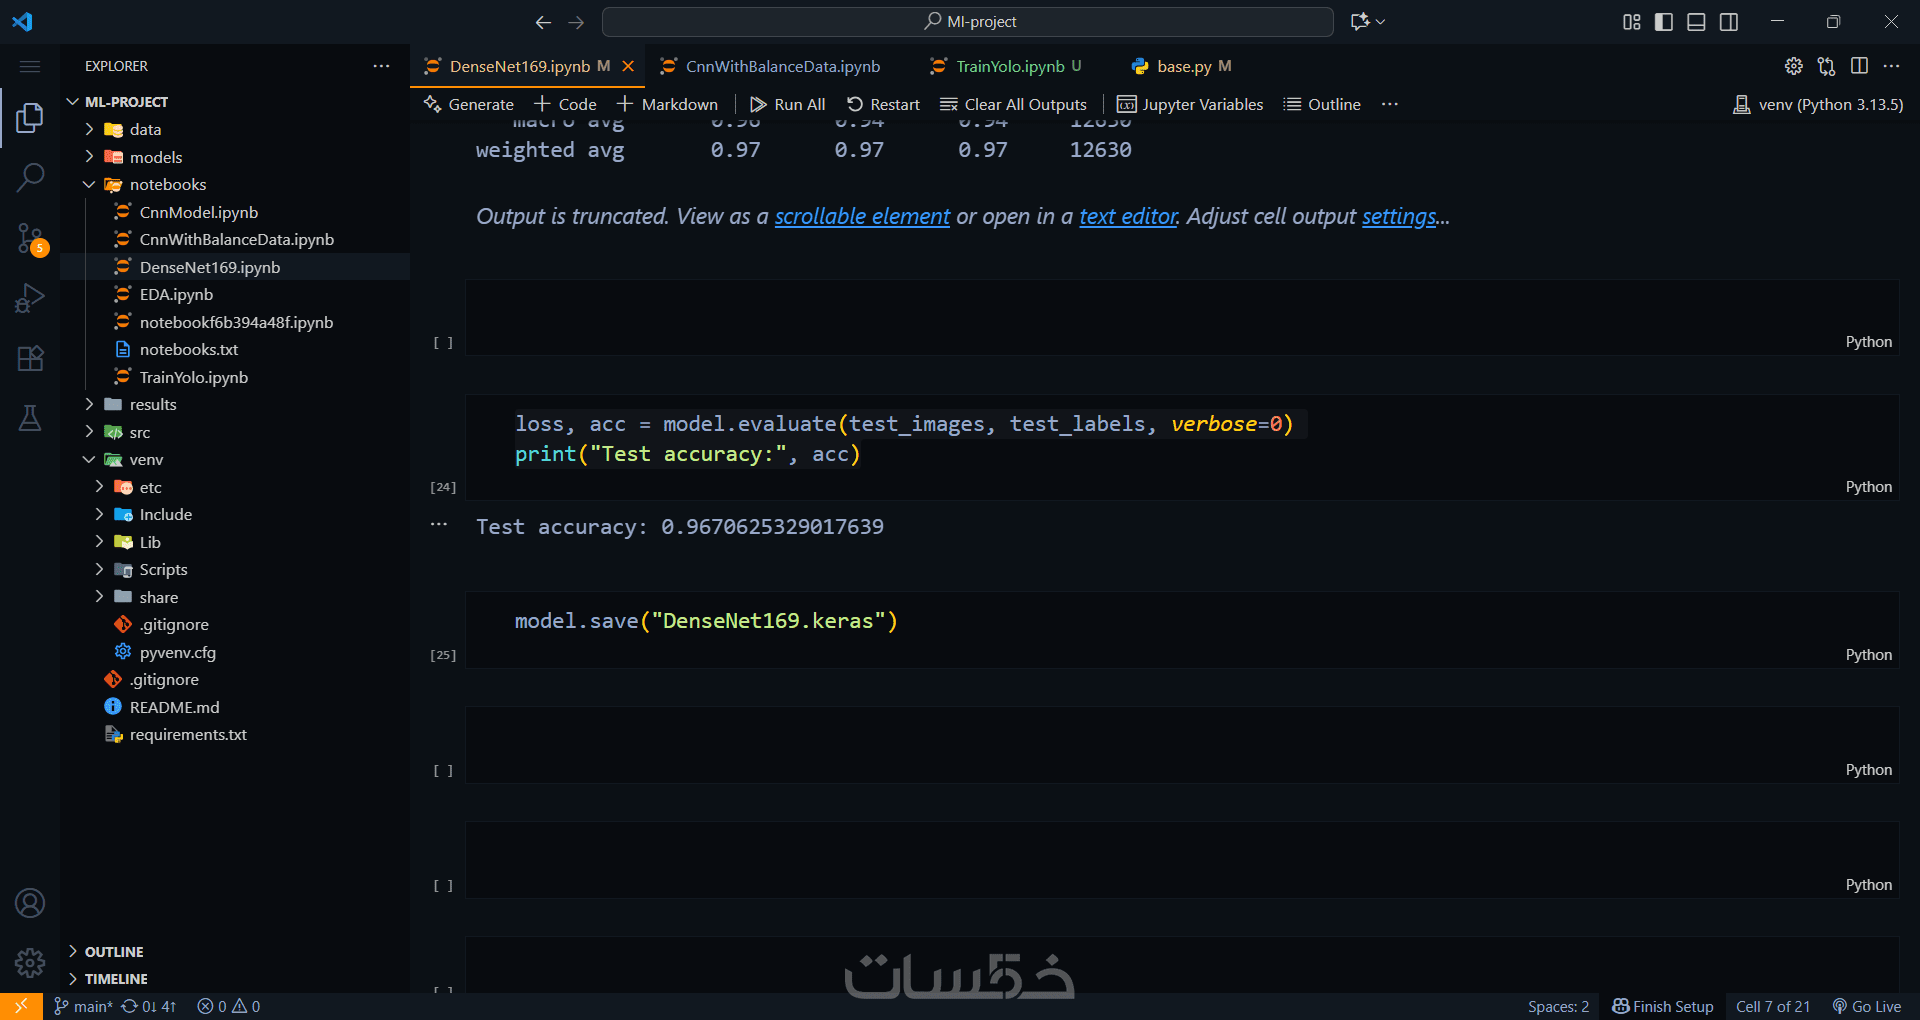This screenshot has height=1020, width=1920.
Task: Switch to the base.py tab
Action: [1183, 66]
